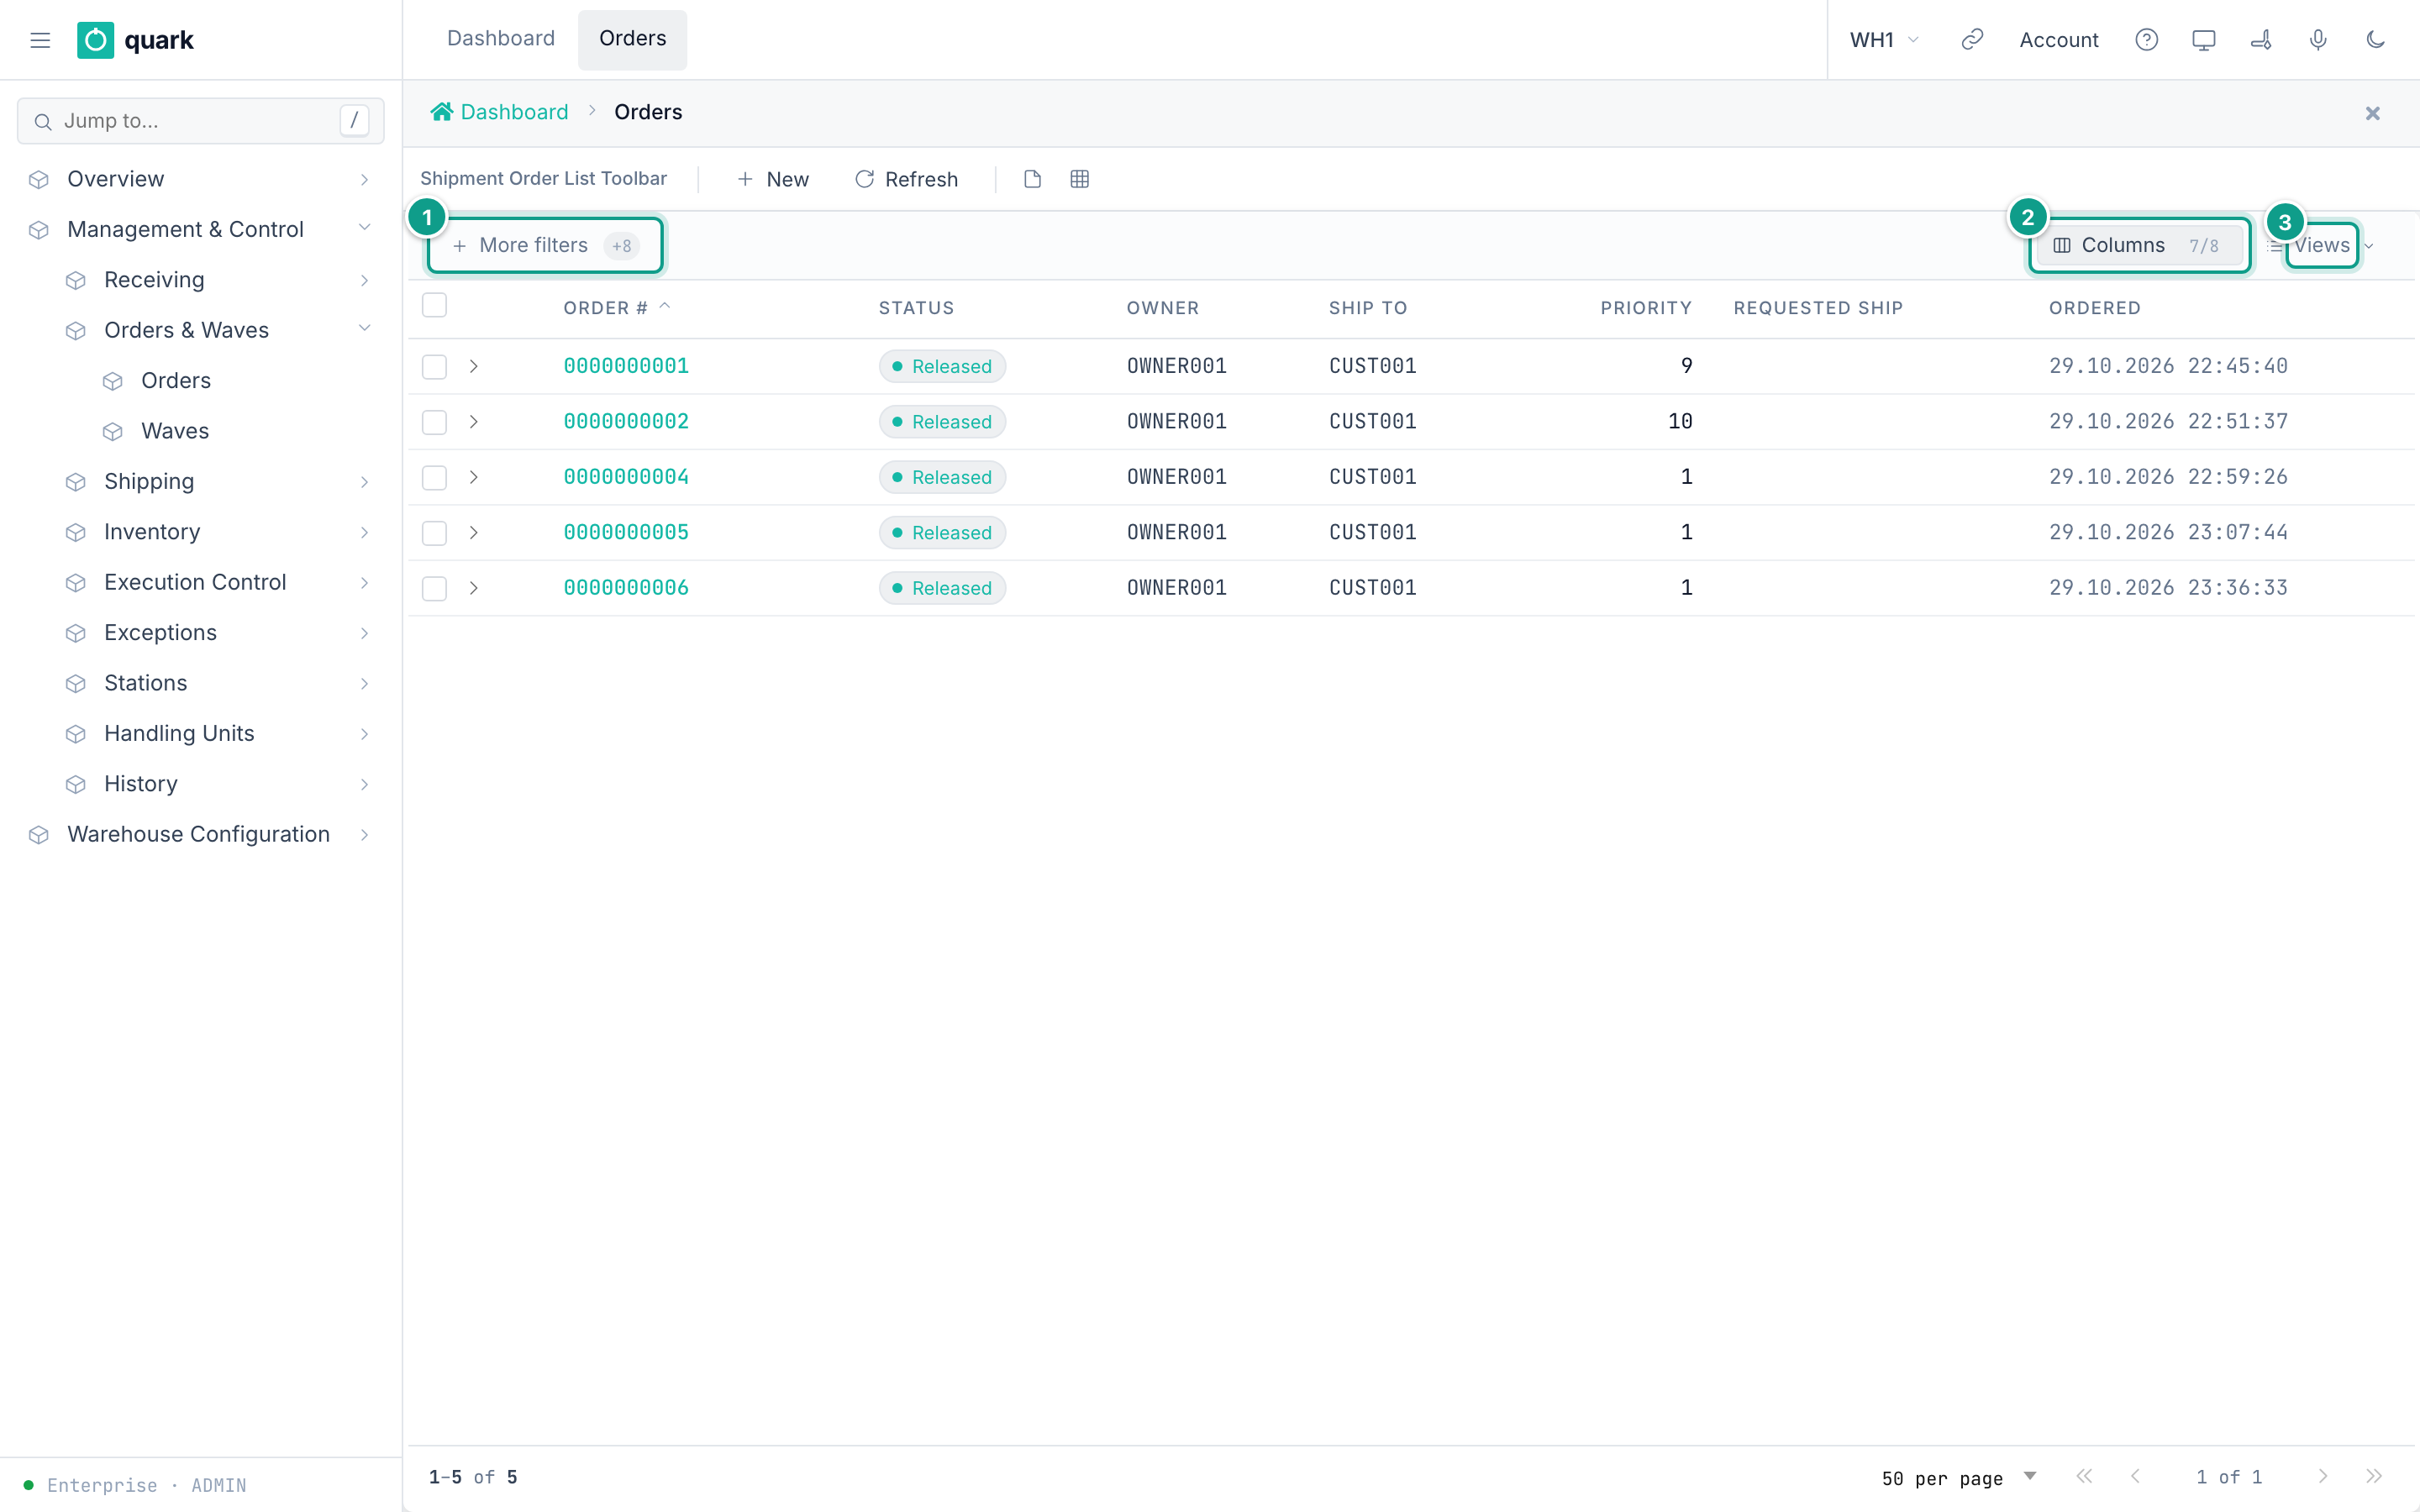Open the 50 per page dropdown
Viewport: 2420px width, 1512px height.
1959,1478
